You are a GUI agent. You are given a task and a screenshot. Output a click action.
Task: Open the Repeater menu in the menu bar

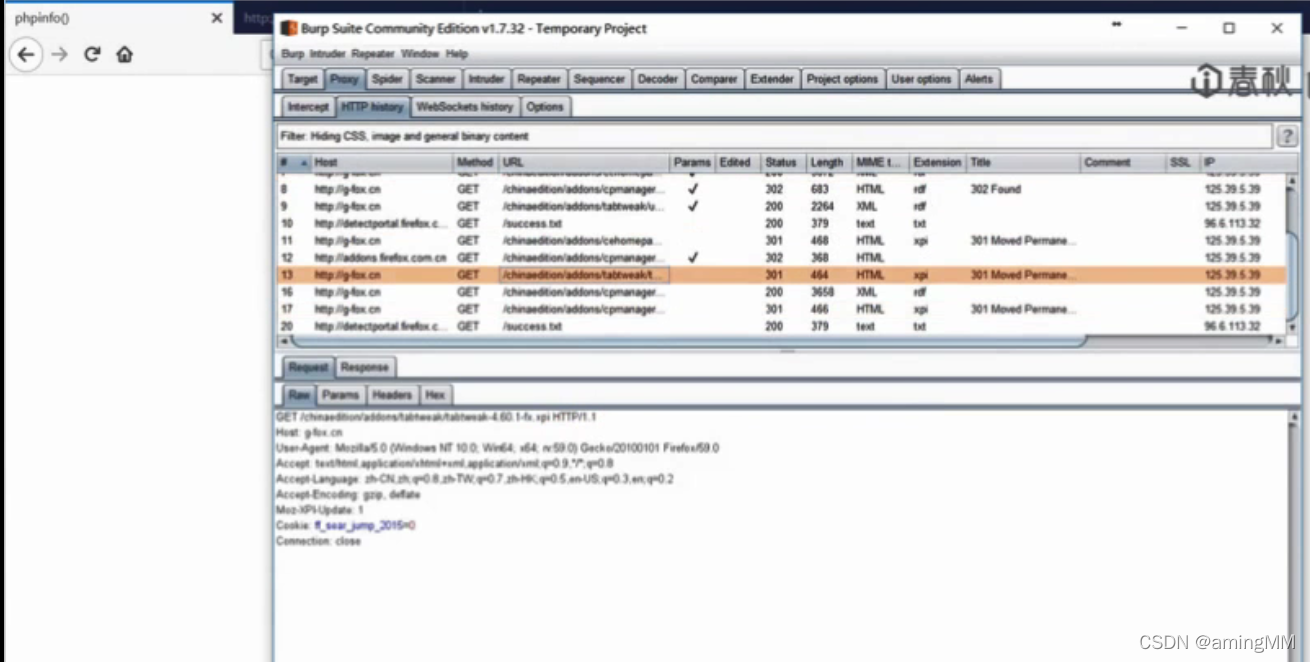(372, 54)
